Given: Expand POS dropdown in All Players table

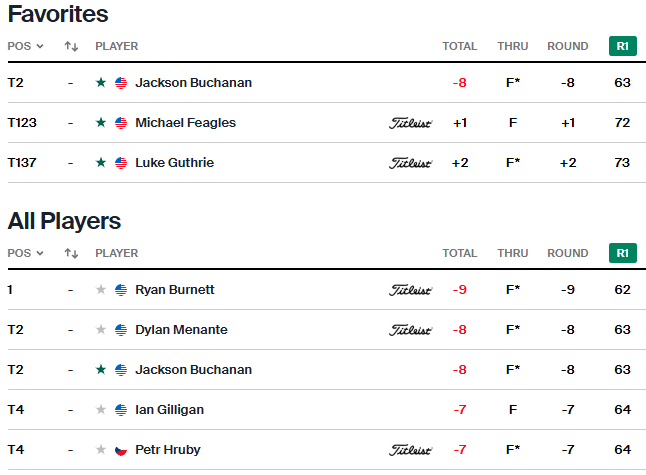Looking at the screenshot, I should click(26, 253).
